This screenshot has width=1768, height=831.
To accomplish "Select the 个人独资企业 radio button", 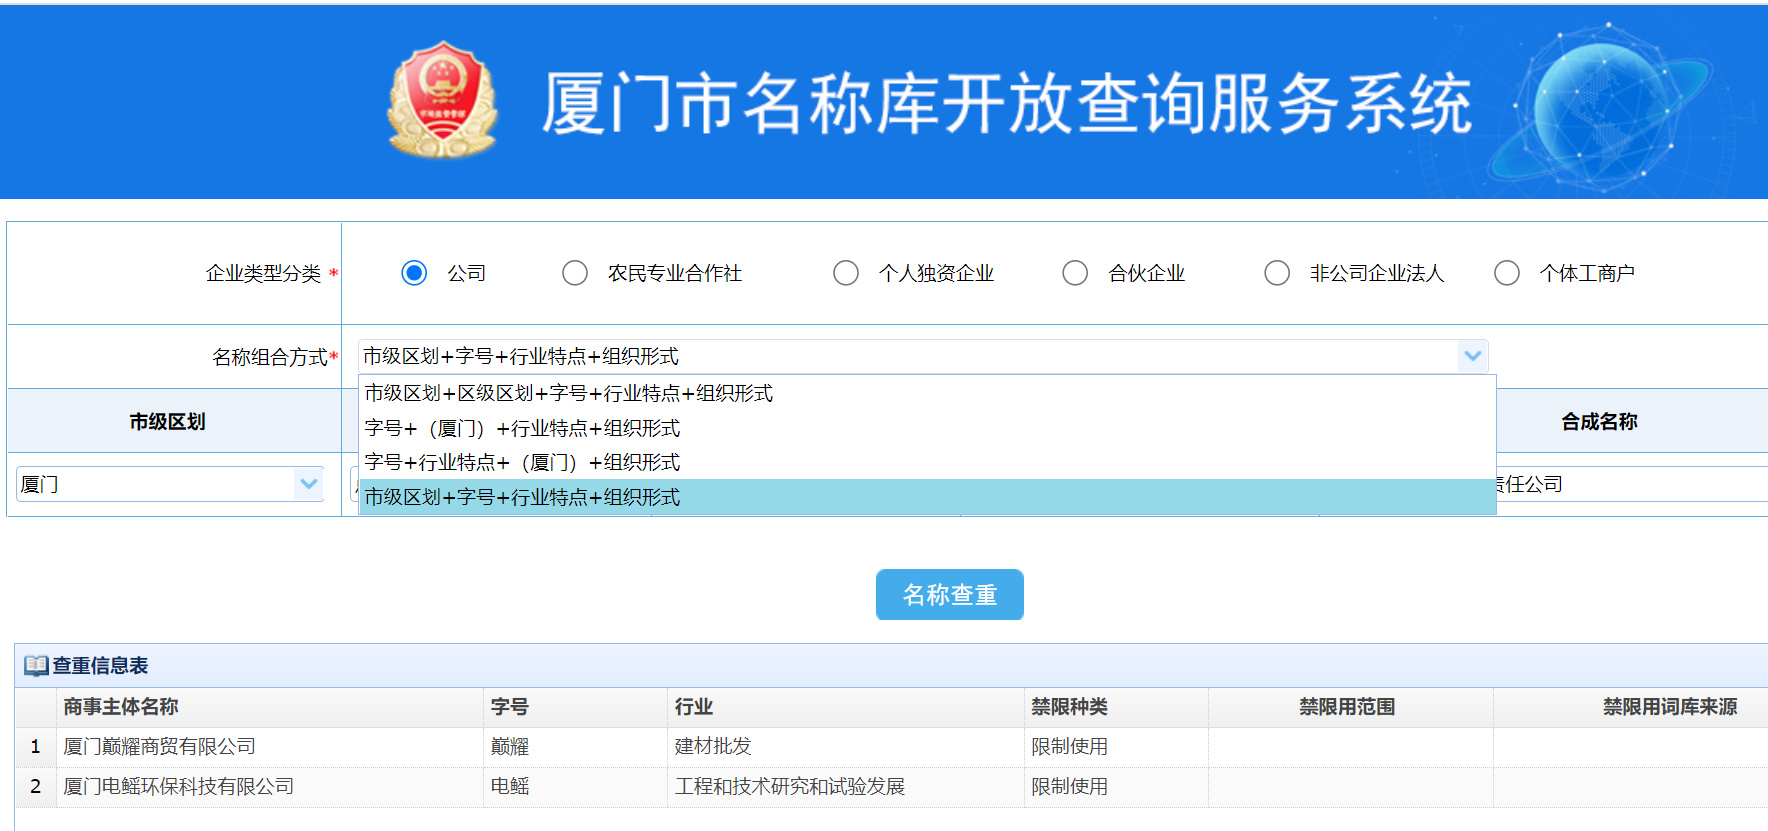I will tap(846, 273).
